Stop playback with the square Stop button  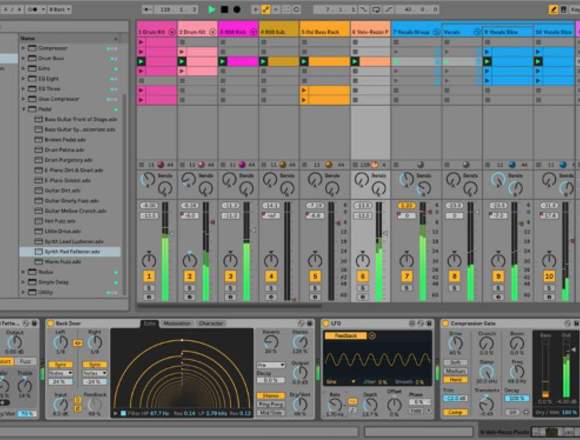tap(224, 9)
